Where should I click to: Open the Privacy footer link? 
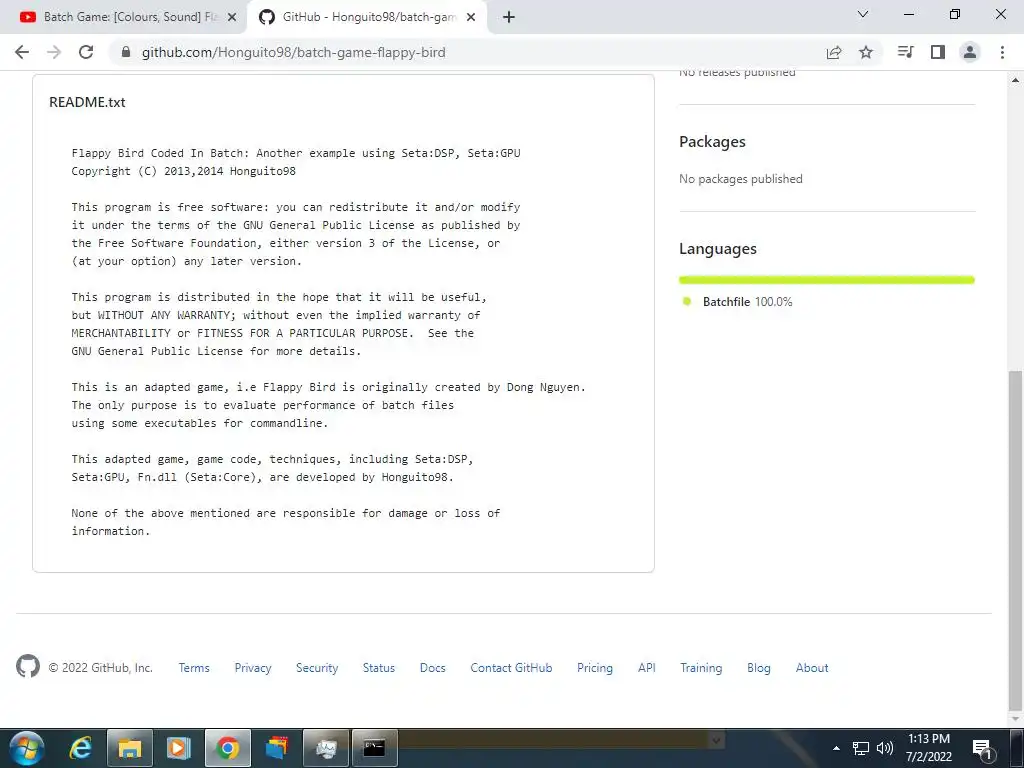(x=253, y=668)
